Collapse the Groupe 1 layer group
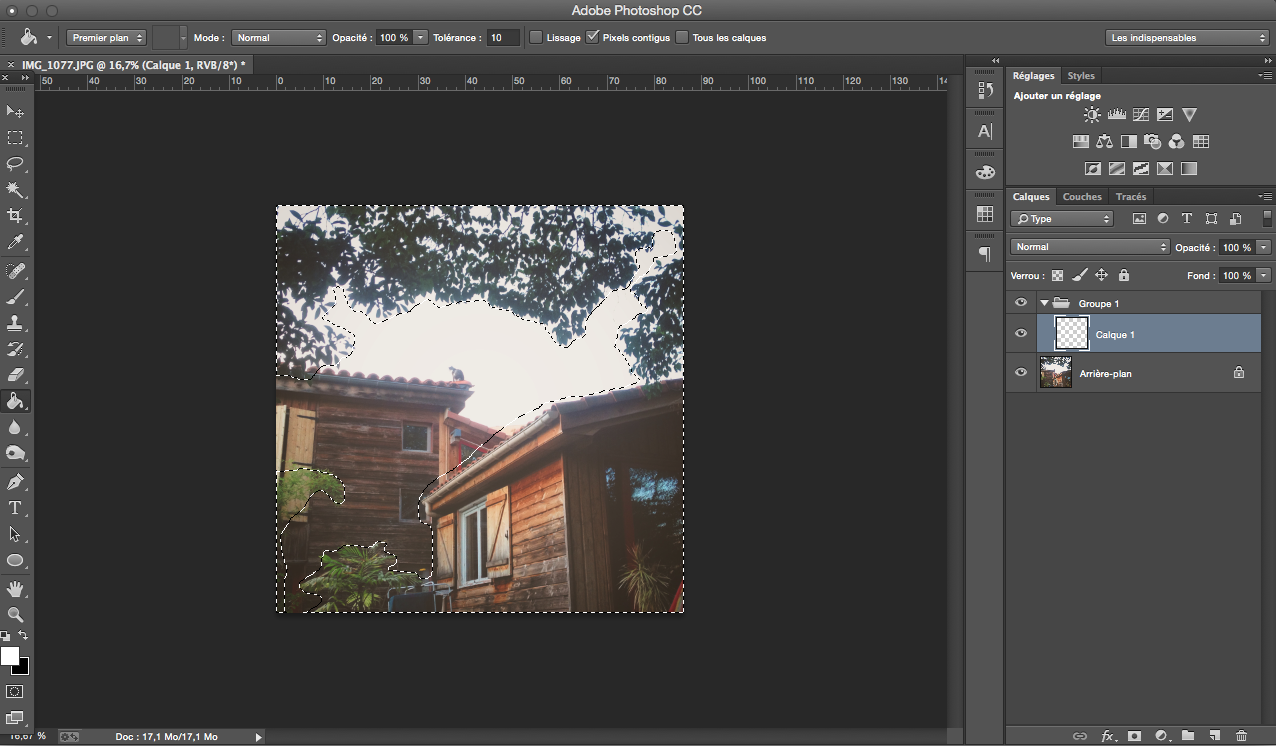Image resolution: width=1276 pixels, height=746 pixels. tap(1044, 303)
